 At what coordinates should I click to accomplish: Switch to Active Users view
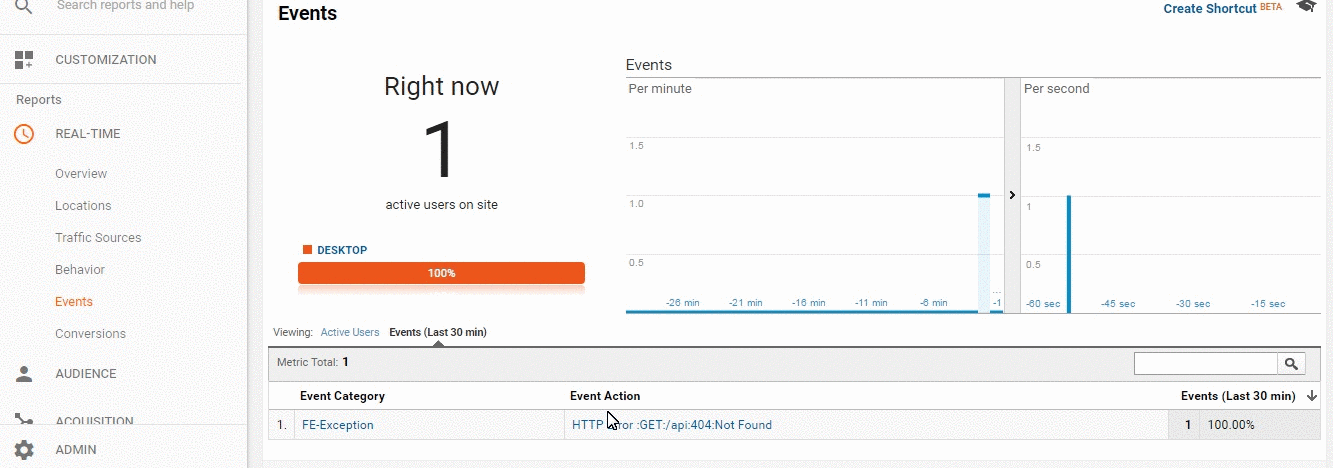(350, 332)
